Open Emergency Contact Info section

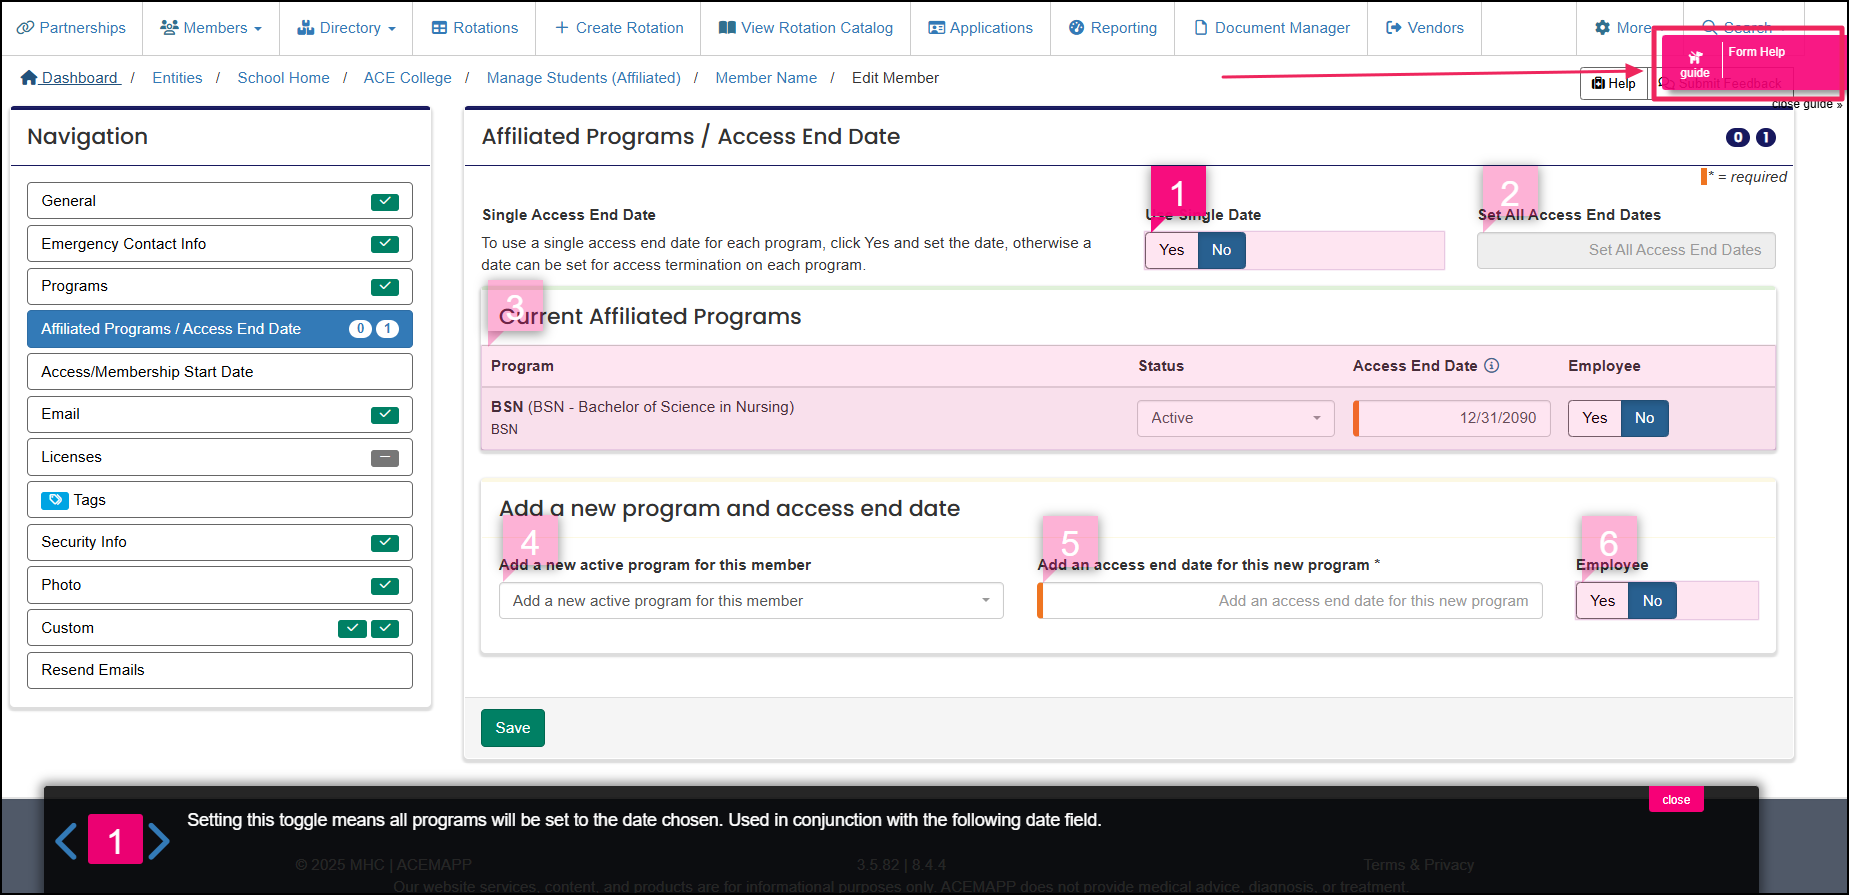click(x=219, y=244)
